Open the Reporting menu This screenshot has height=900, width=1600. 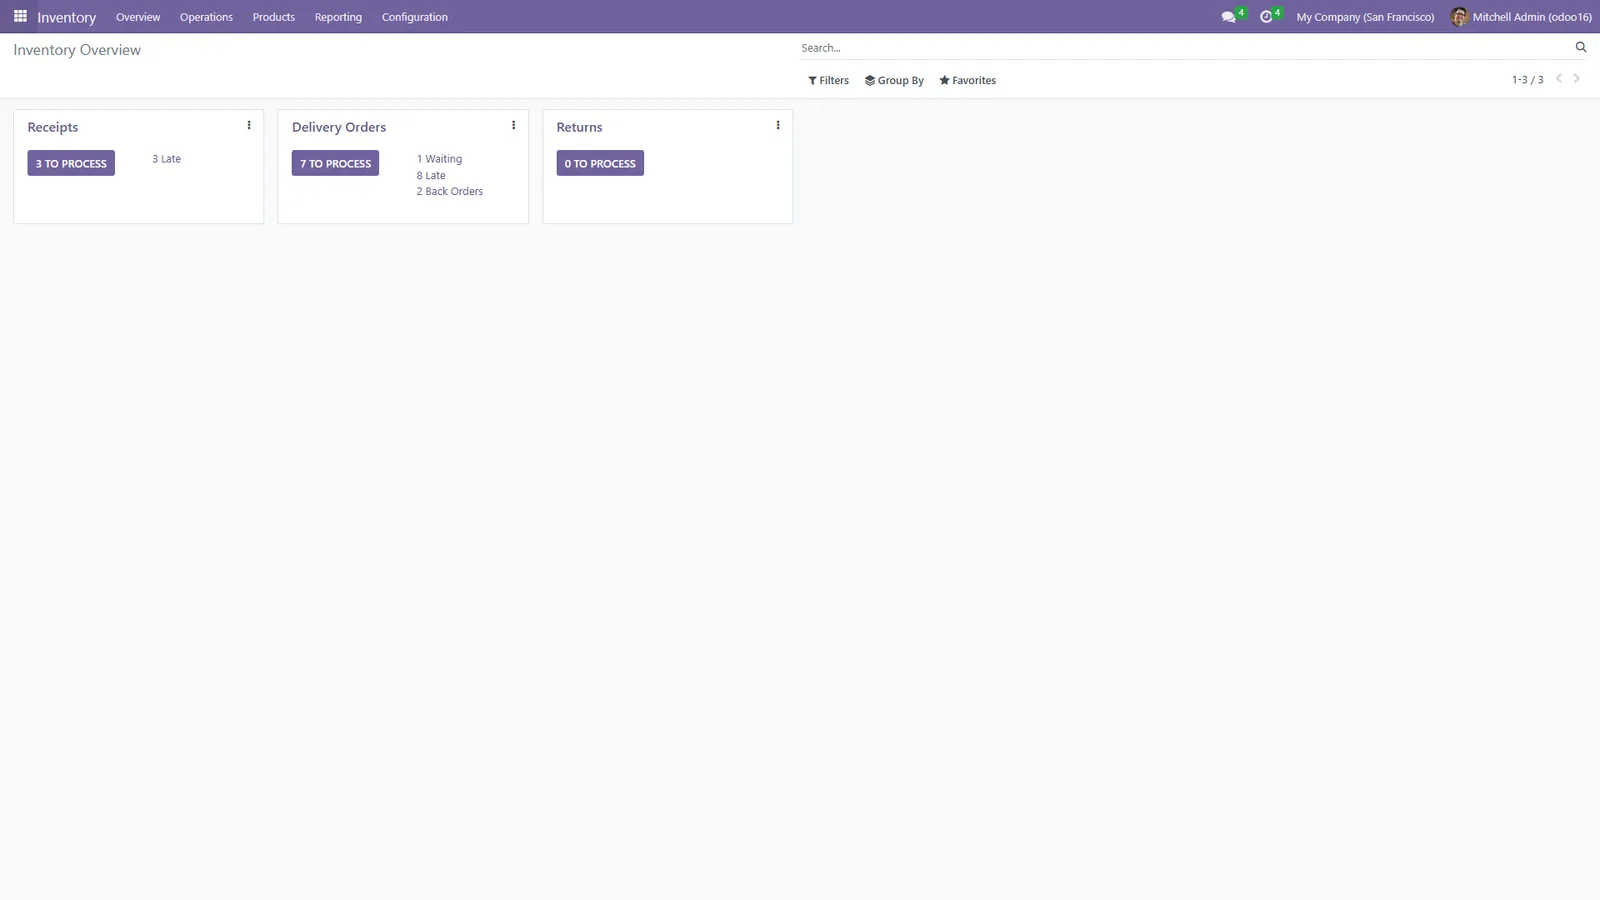point(338,17)
